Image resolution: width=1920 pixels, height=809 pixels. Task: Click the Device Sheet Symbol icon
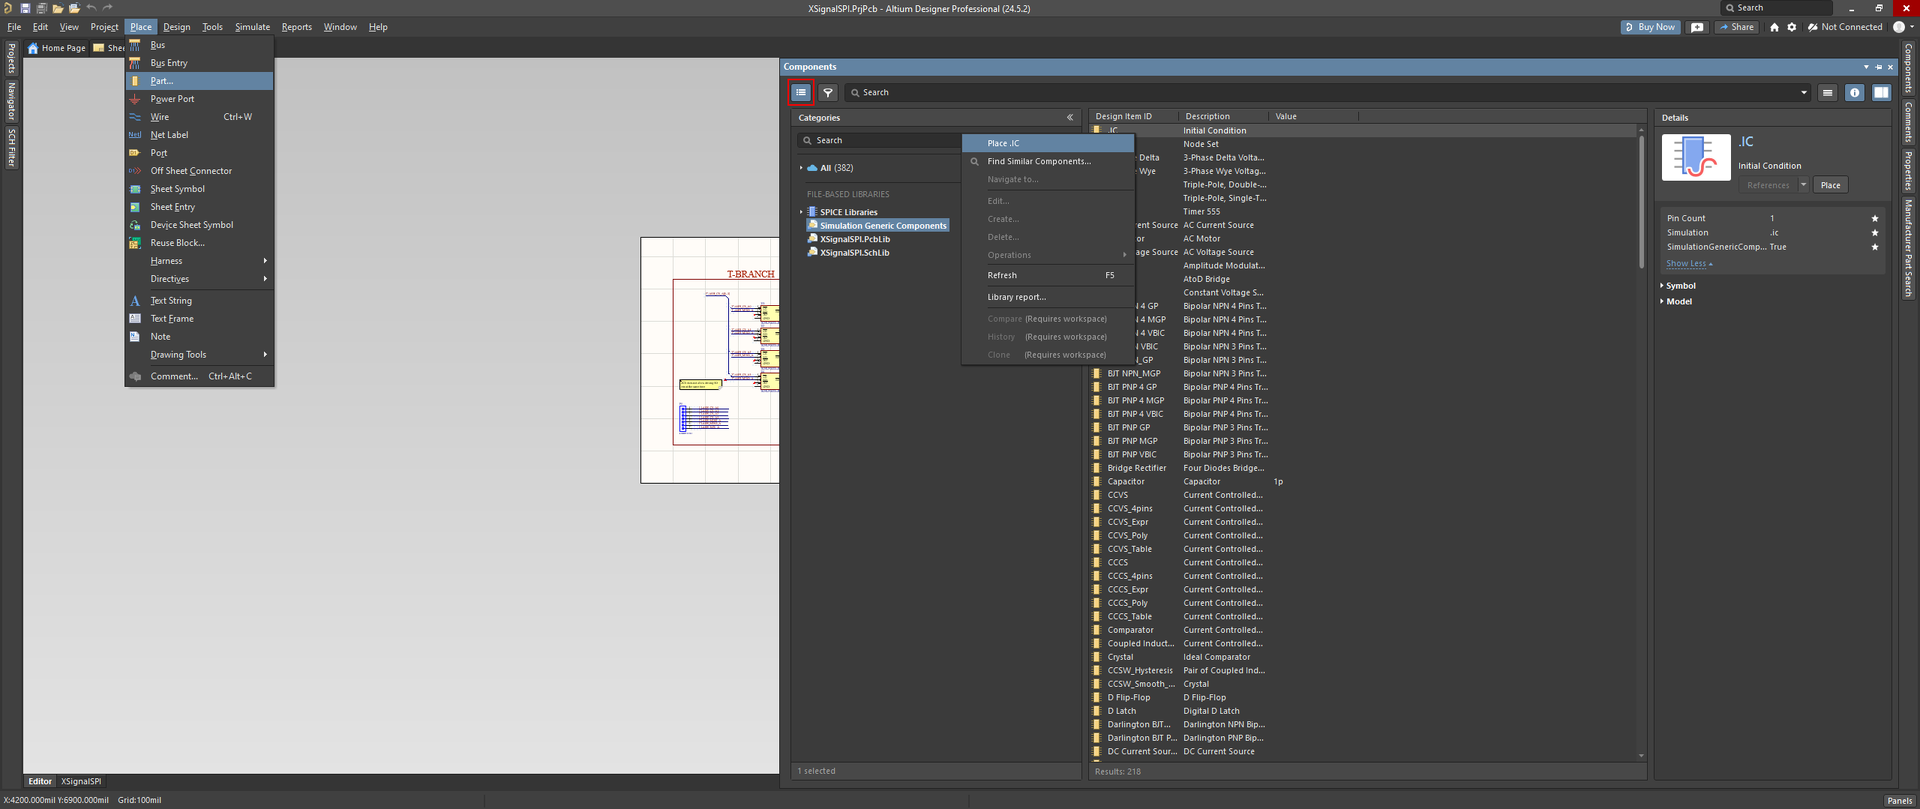coord(135,225)
